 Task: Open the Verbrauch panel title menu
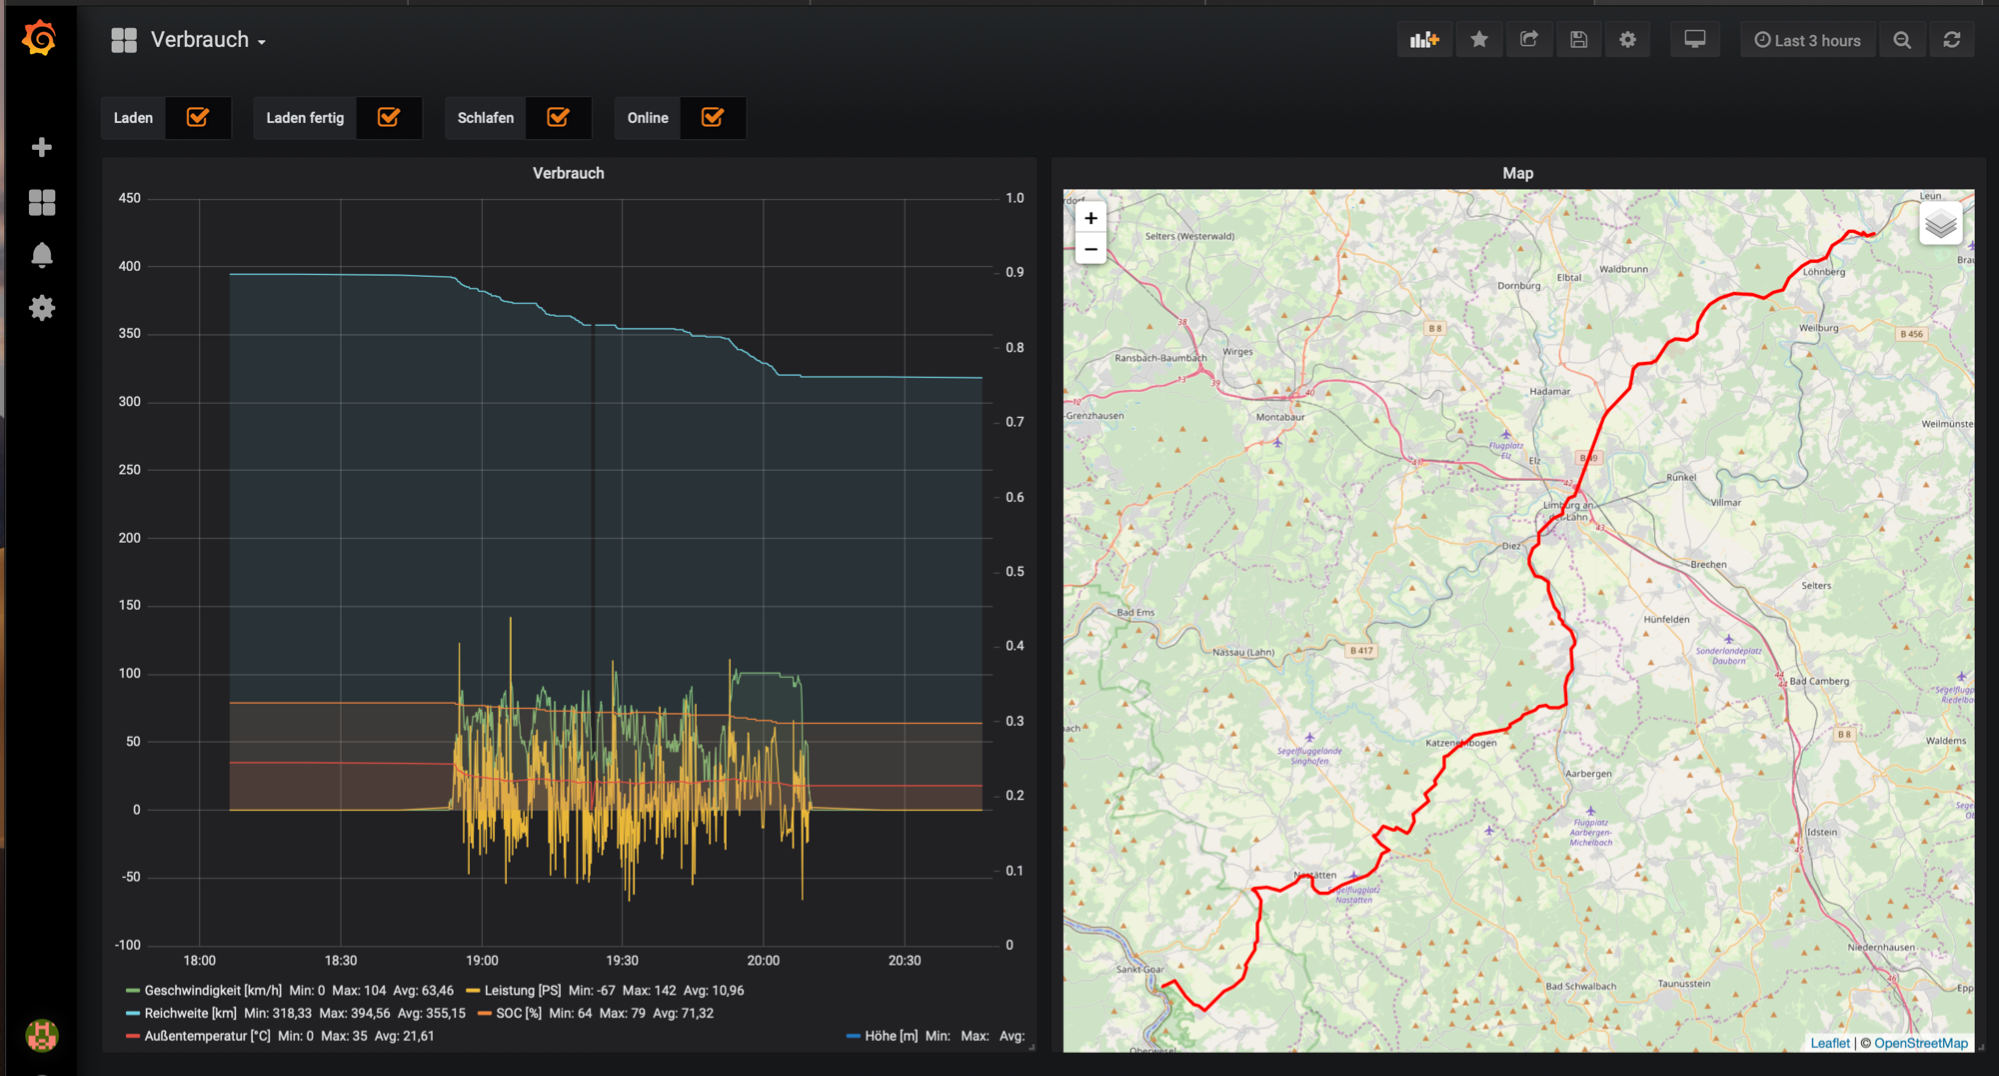tap(568, 173)
